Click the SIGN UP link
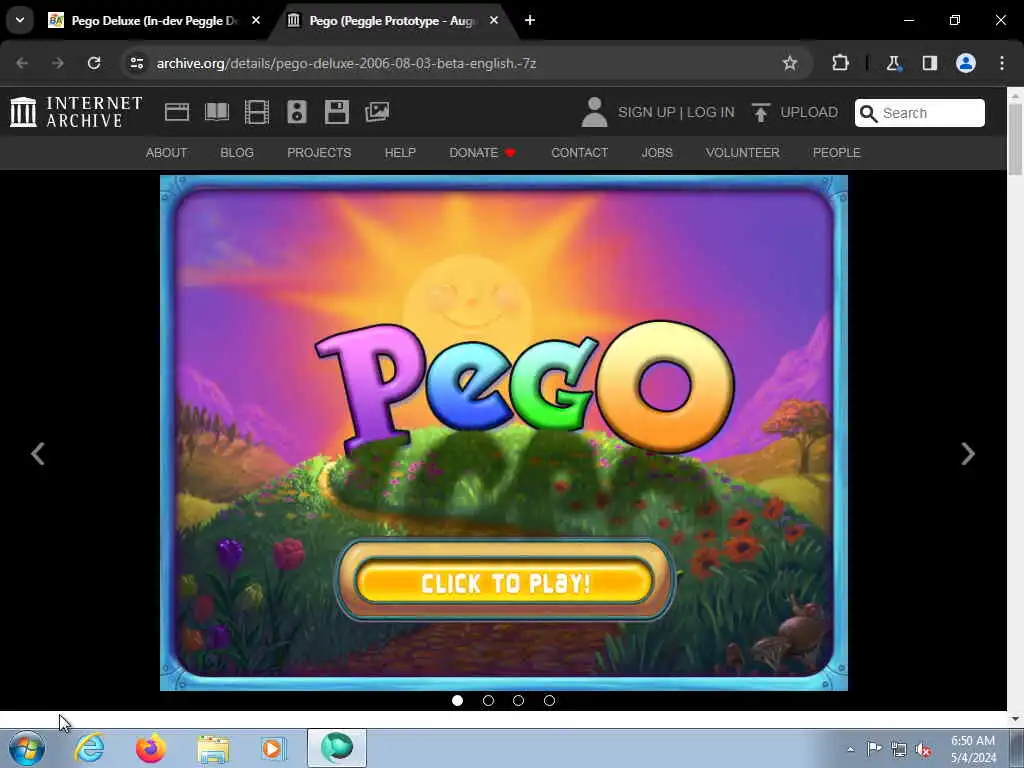The image size is (1024, 768). [x=647, y=112]
